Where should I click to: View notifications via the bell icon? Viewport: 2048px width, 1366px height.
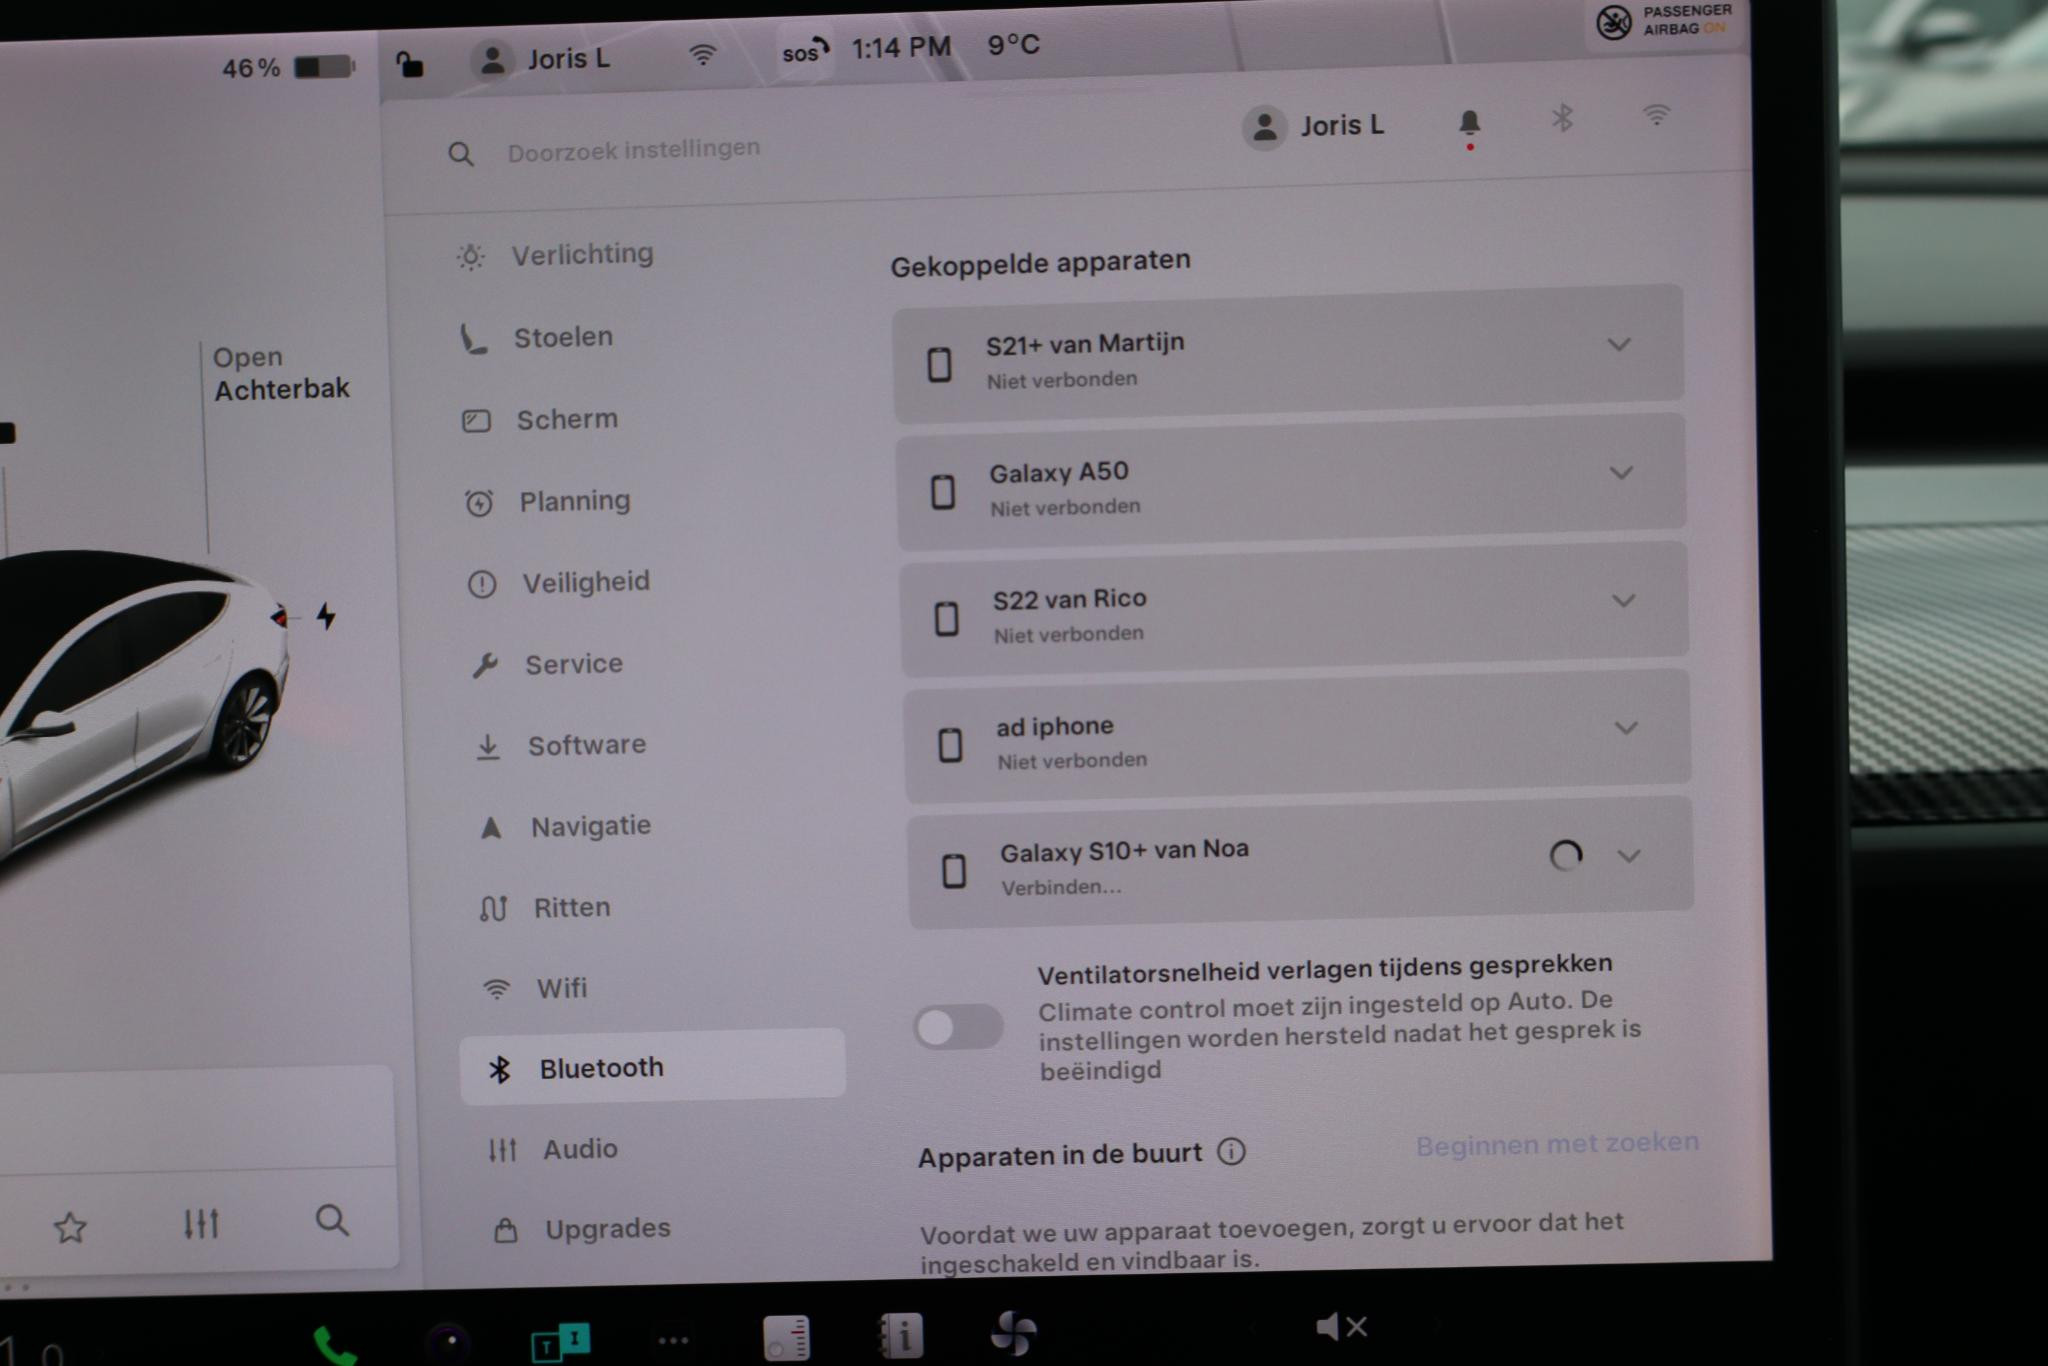point(1468,122)
